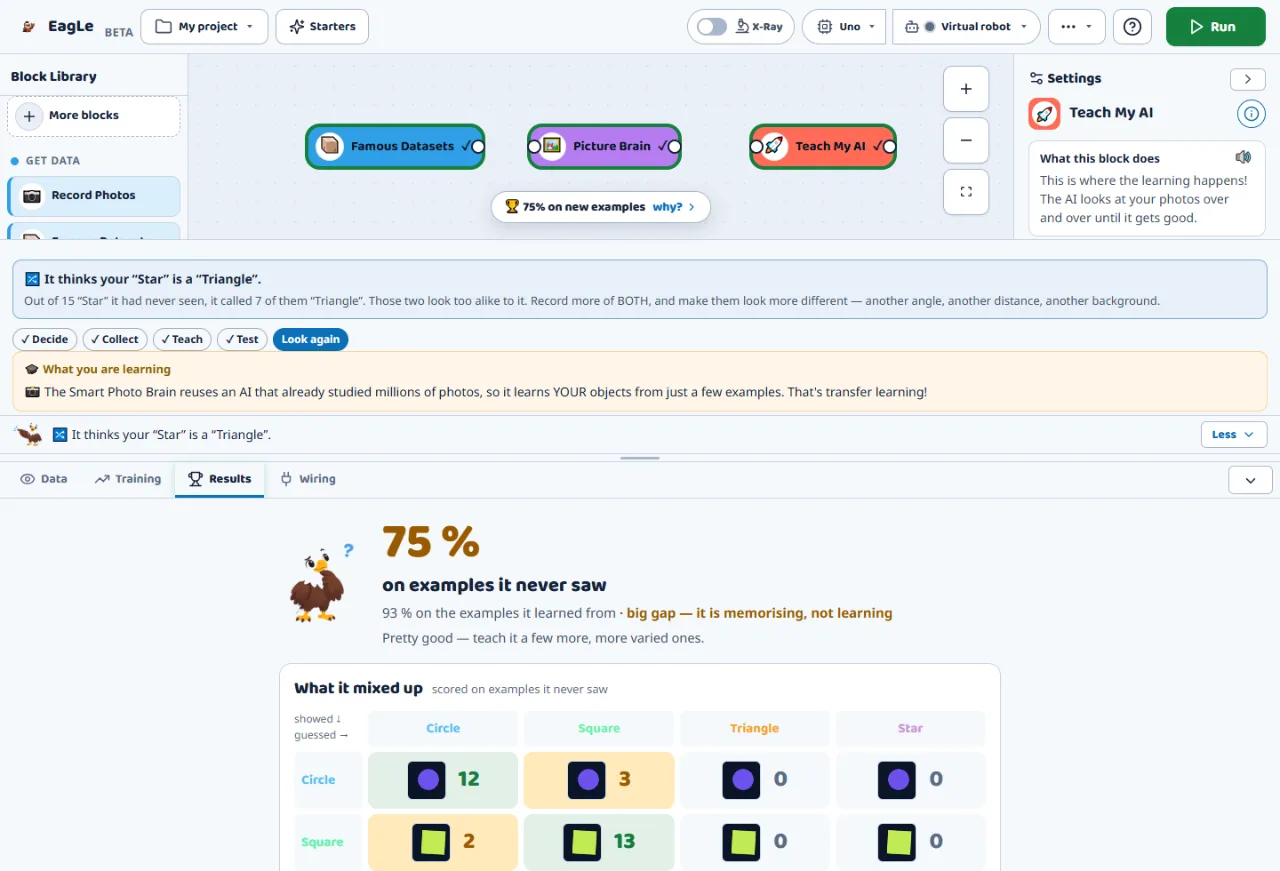Open the My project dropdown

[x=204, y=27]
